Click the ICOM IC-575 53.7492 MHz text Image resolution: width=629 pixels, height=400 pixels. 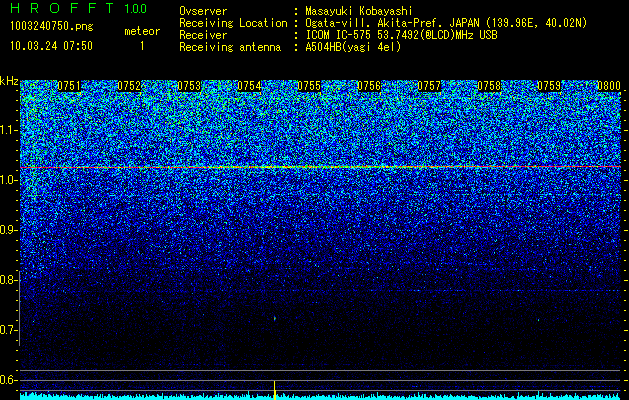(402, 35)
